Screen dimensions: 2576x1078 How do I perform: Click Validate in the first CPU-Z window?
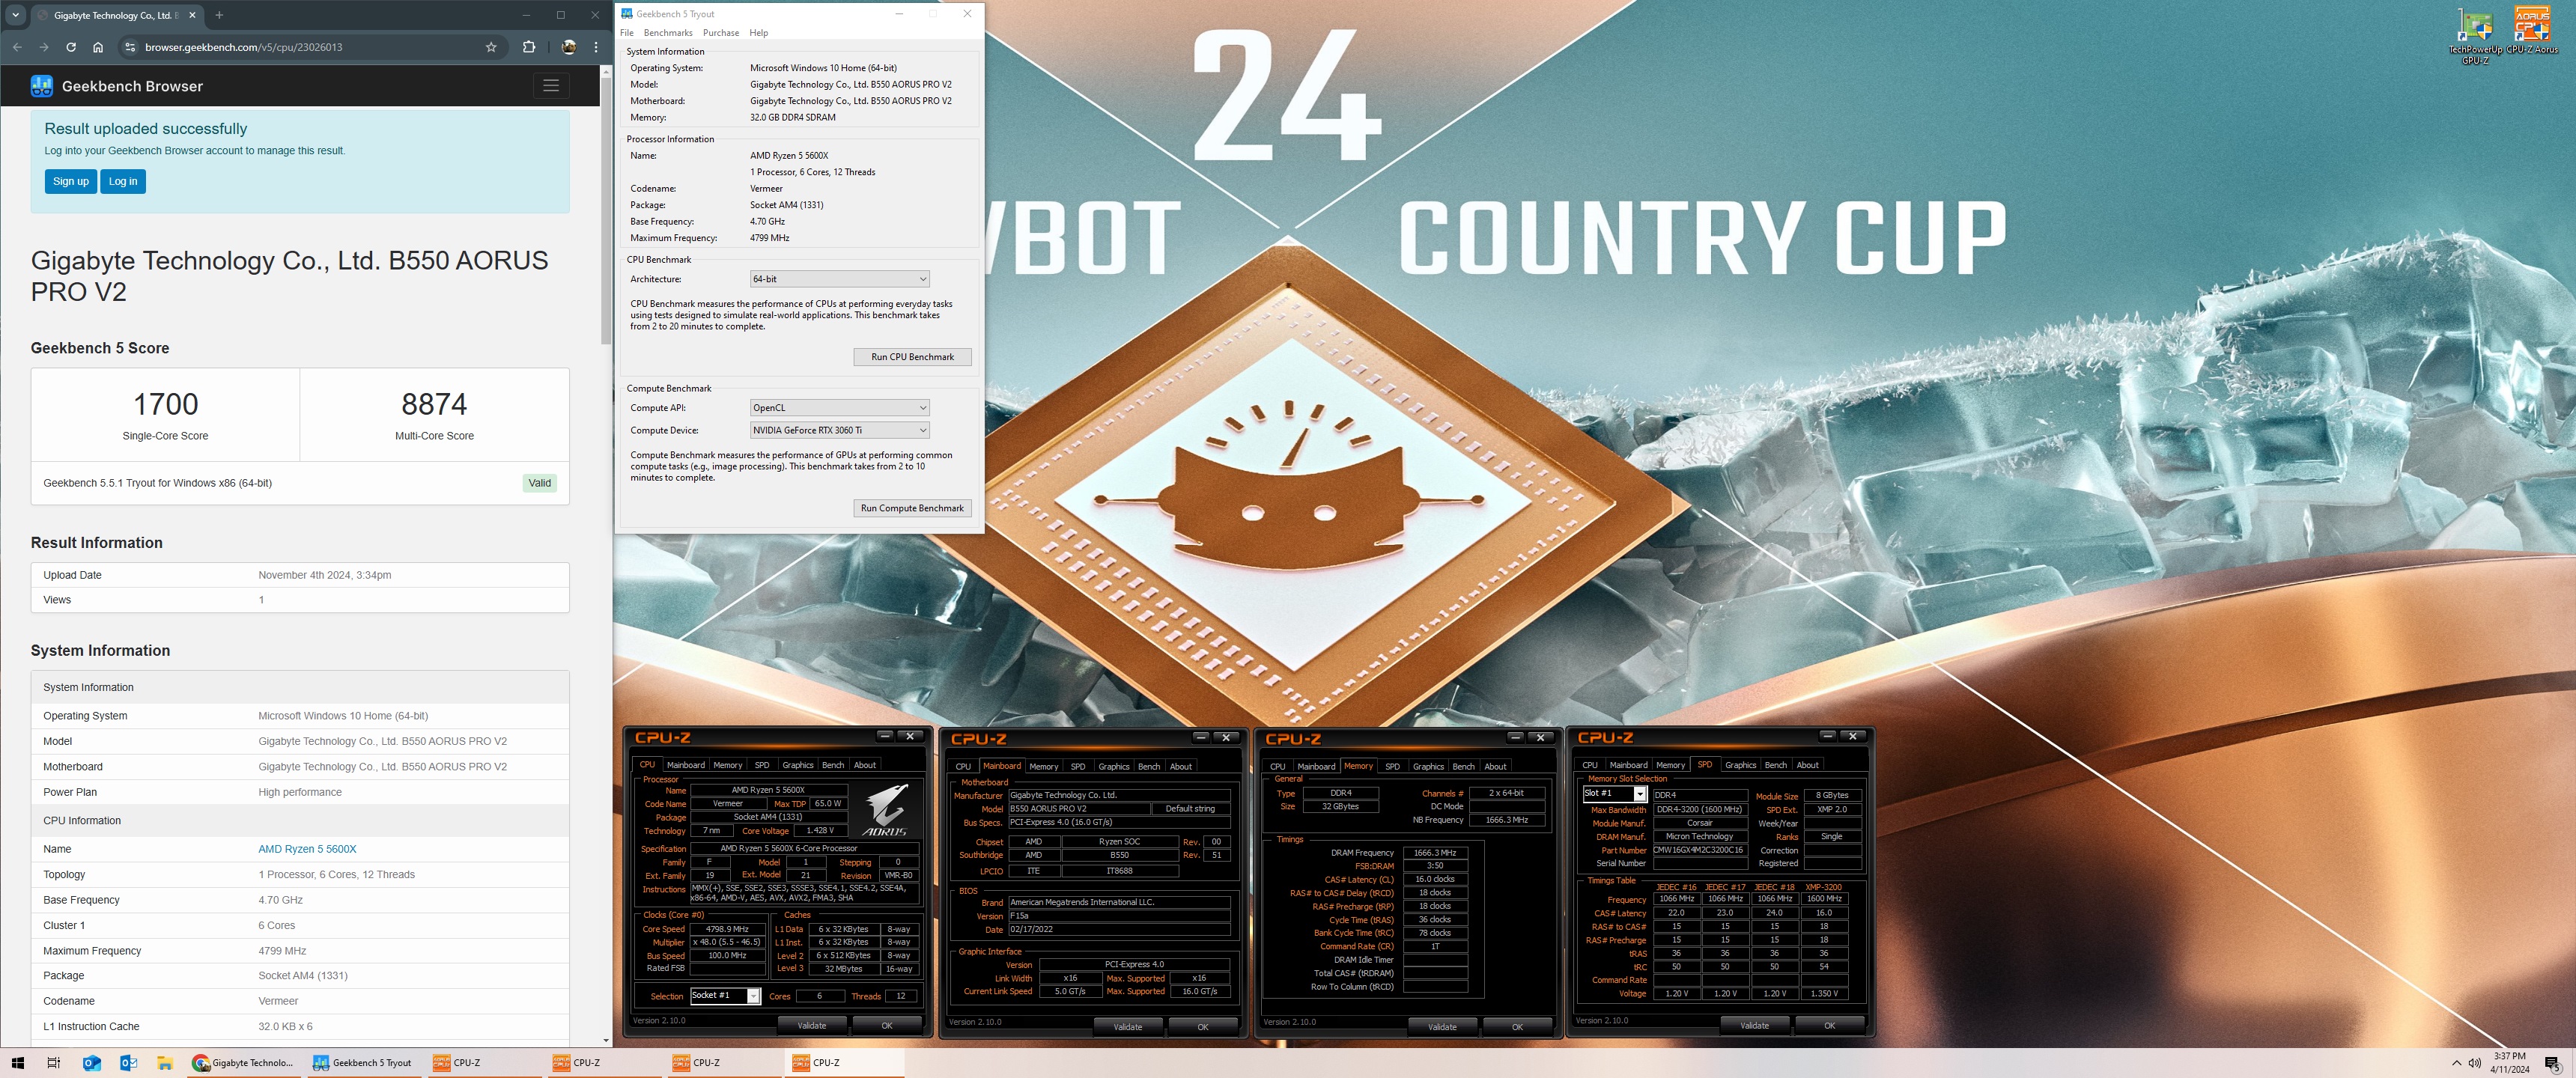tap(812, 1025)
